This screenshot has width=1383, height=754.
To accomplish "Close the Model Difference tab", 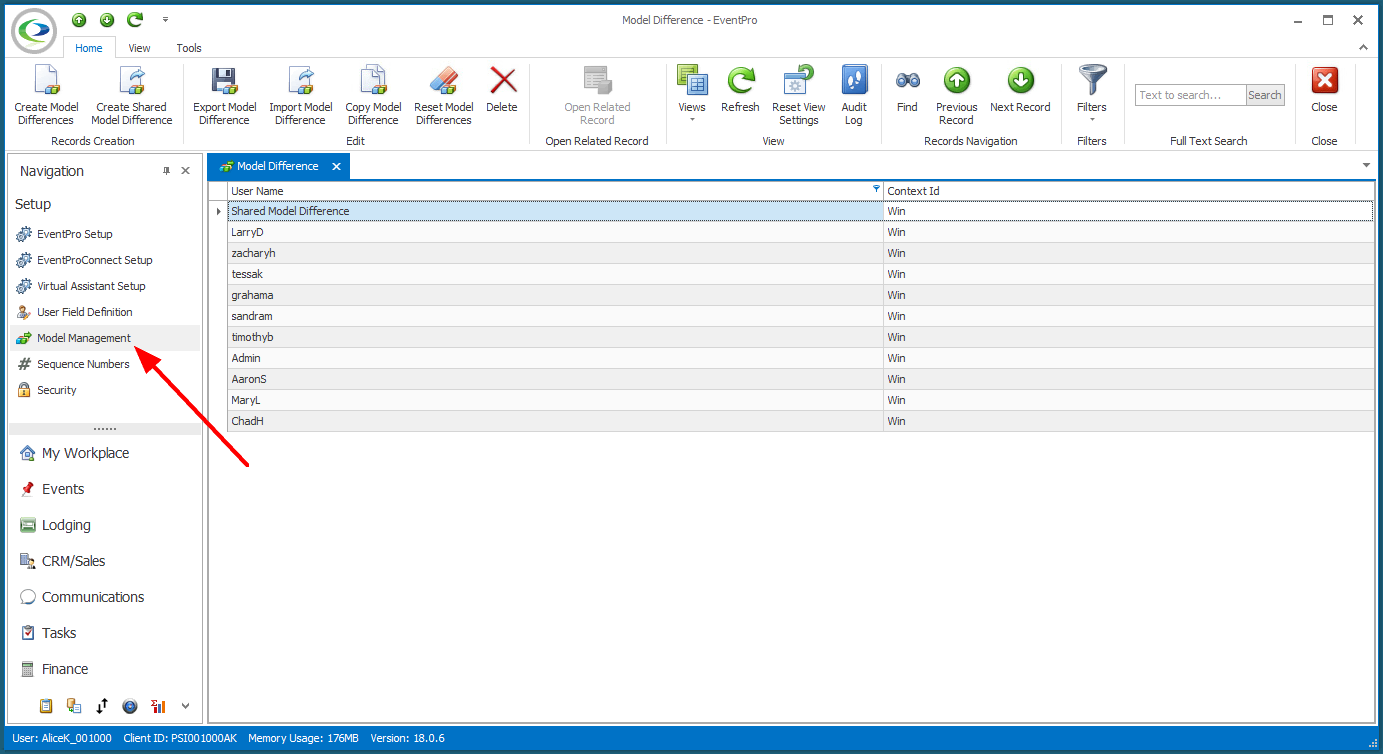I will (336, 167).
